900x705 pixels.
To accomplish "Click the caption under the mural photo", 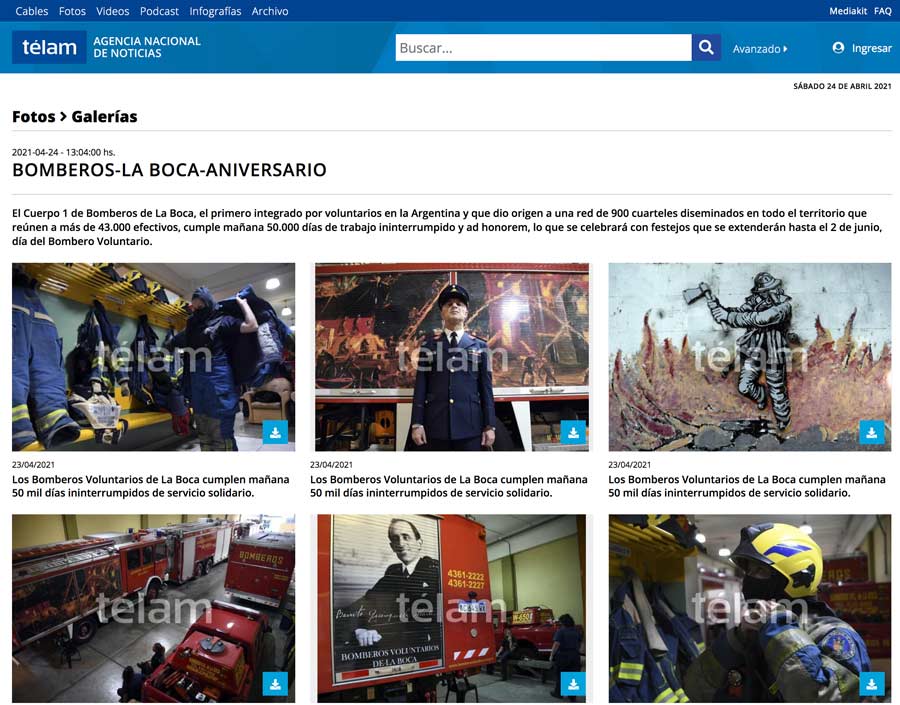I will [x=747, y=486].
